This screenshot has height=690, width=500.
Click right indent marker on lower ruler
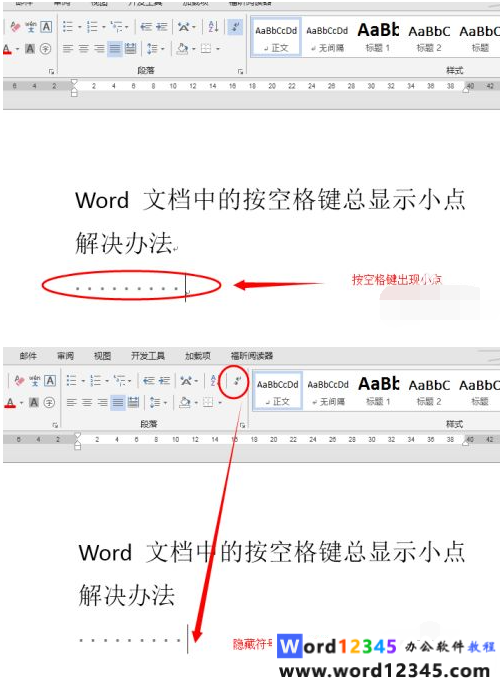[x=465, y=443]
